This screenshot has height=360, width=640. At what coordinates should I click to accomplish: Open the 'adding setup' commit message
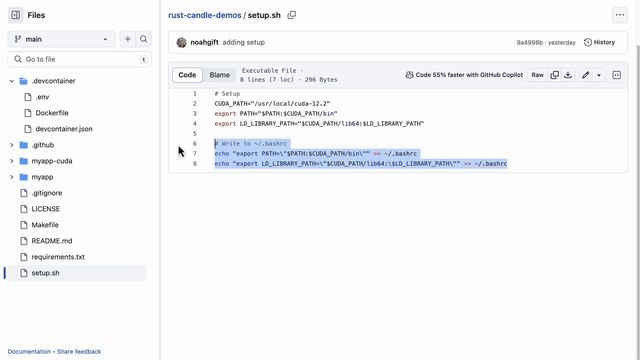244,42
